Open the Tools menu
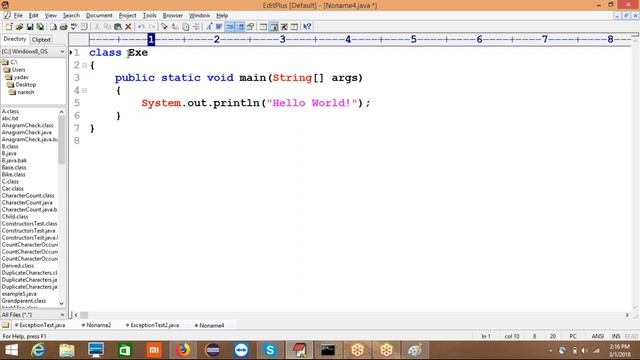Screen dimensions: 640x360 (149, 16)
